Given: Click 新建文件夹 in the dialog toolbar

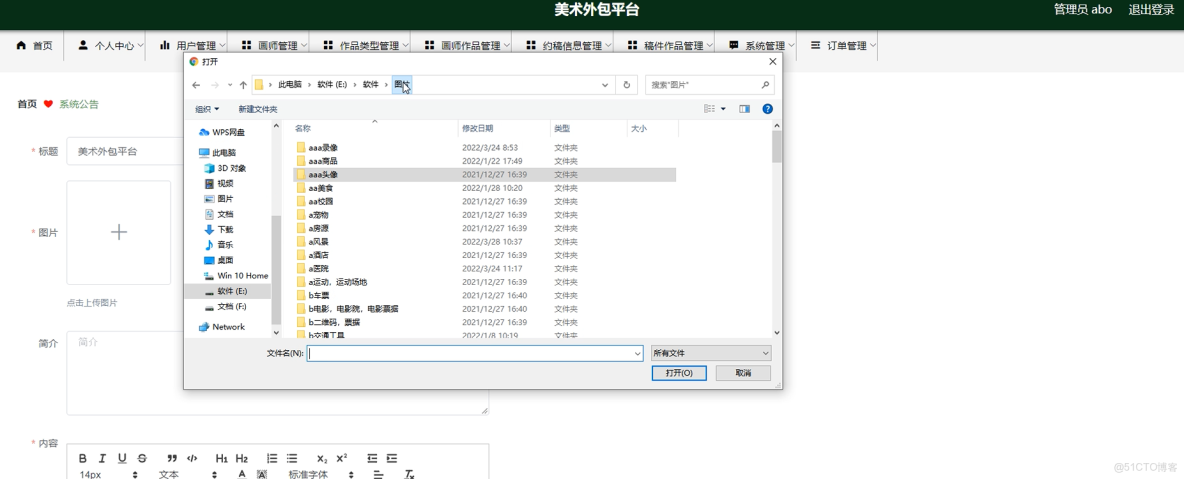Looking at the screenshot, I should pyautogui.click(x=258, y=109).
